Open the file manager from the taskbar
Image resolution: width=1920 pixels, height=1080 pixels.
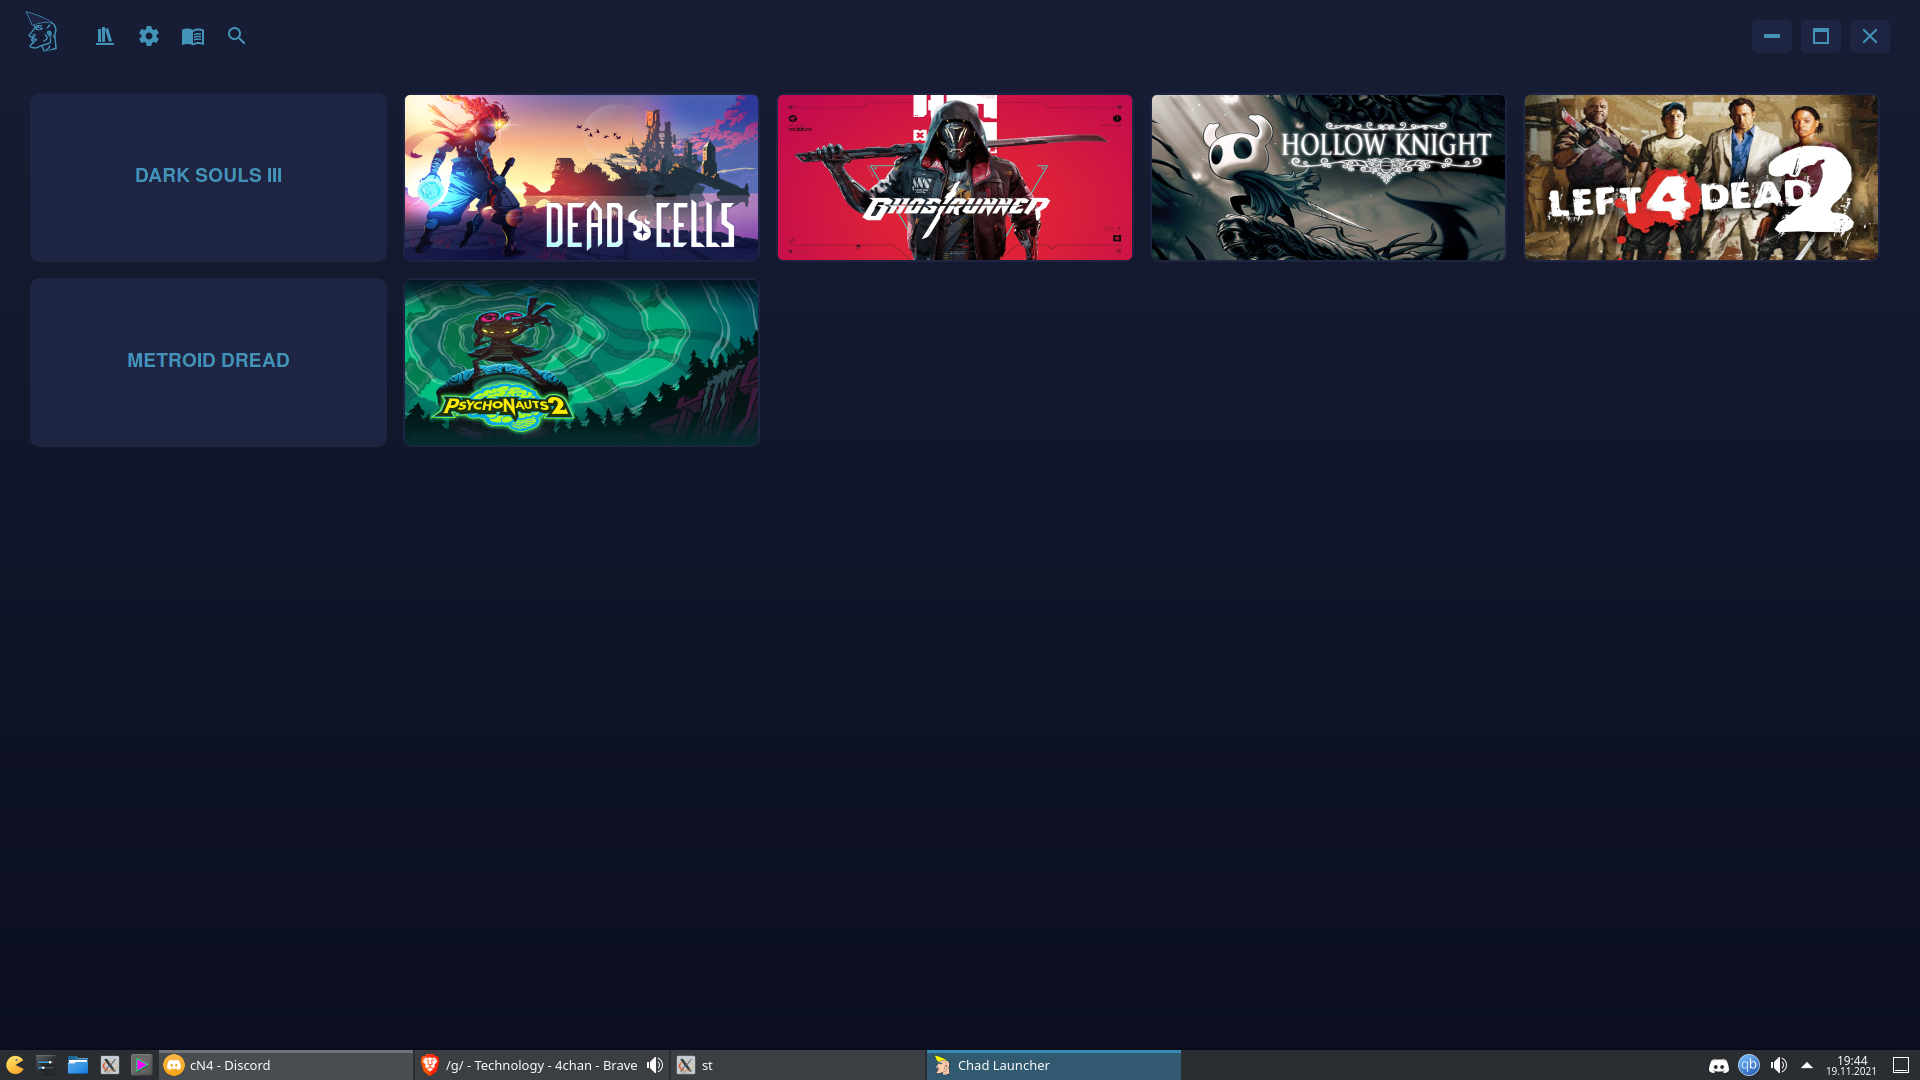tap(78, 1065)
